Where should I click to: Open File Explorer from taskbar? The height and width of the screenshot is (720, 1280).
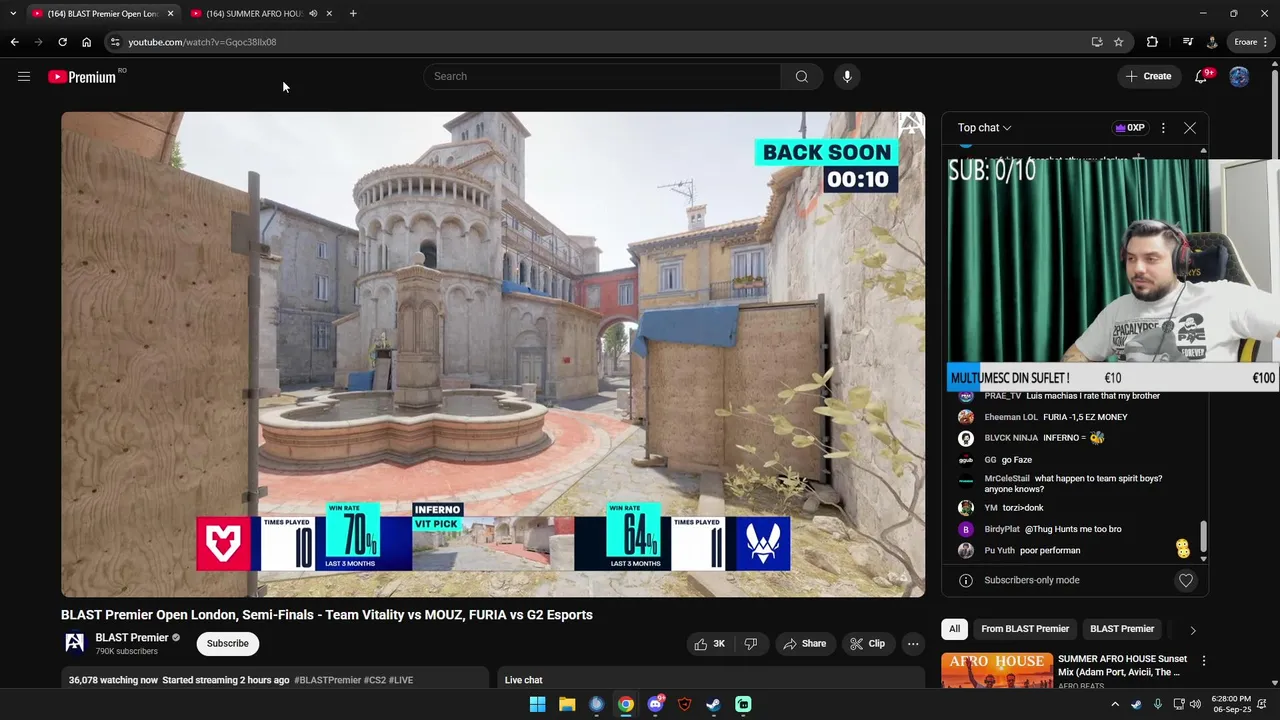(x=567, y=704)
